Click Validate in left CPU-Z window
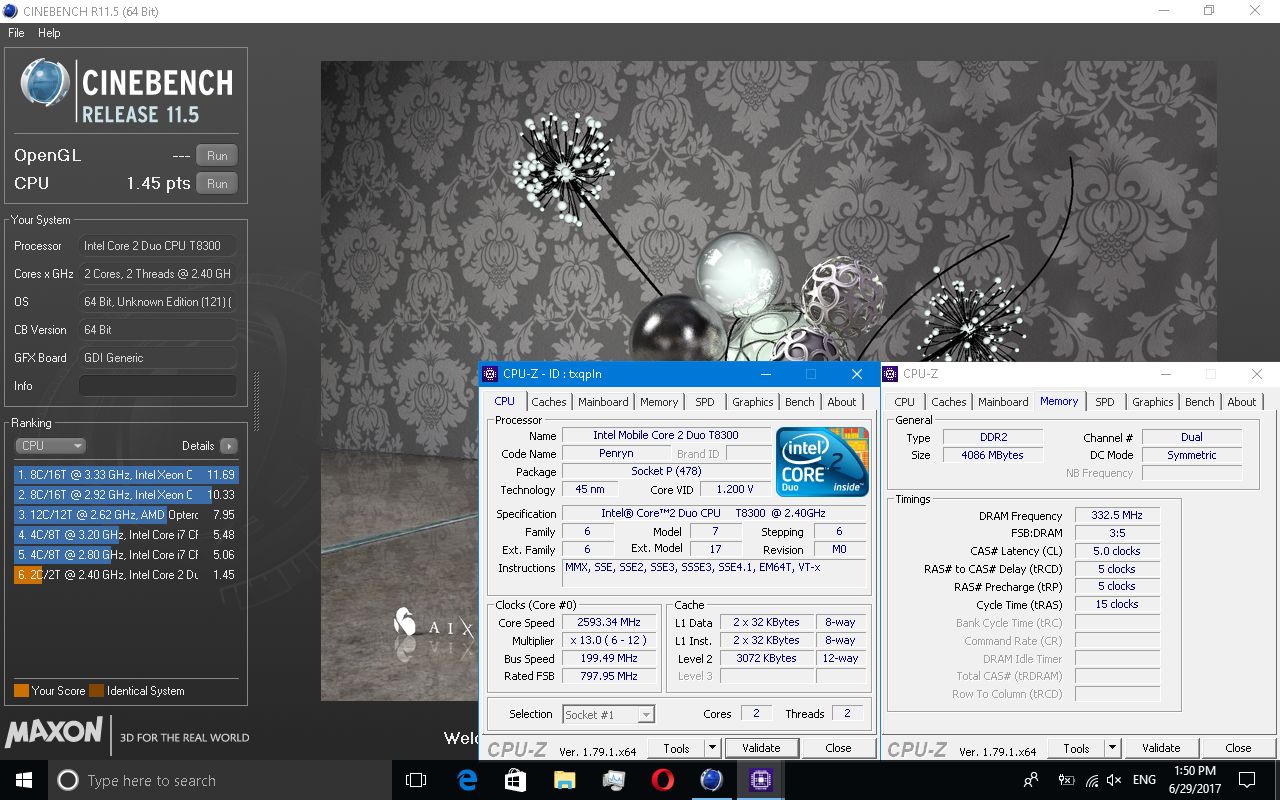 [761, 748]
